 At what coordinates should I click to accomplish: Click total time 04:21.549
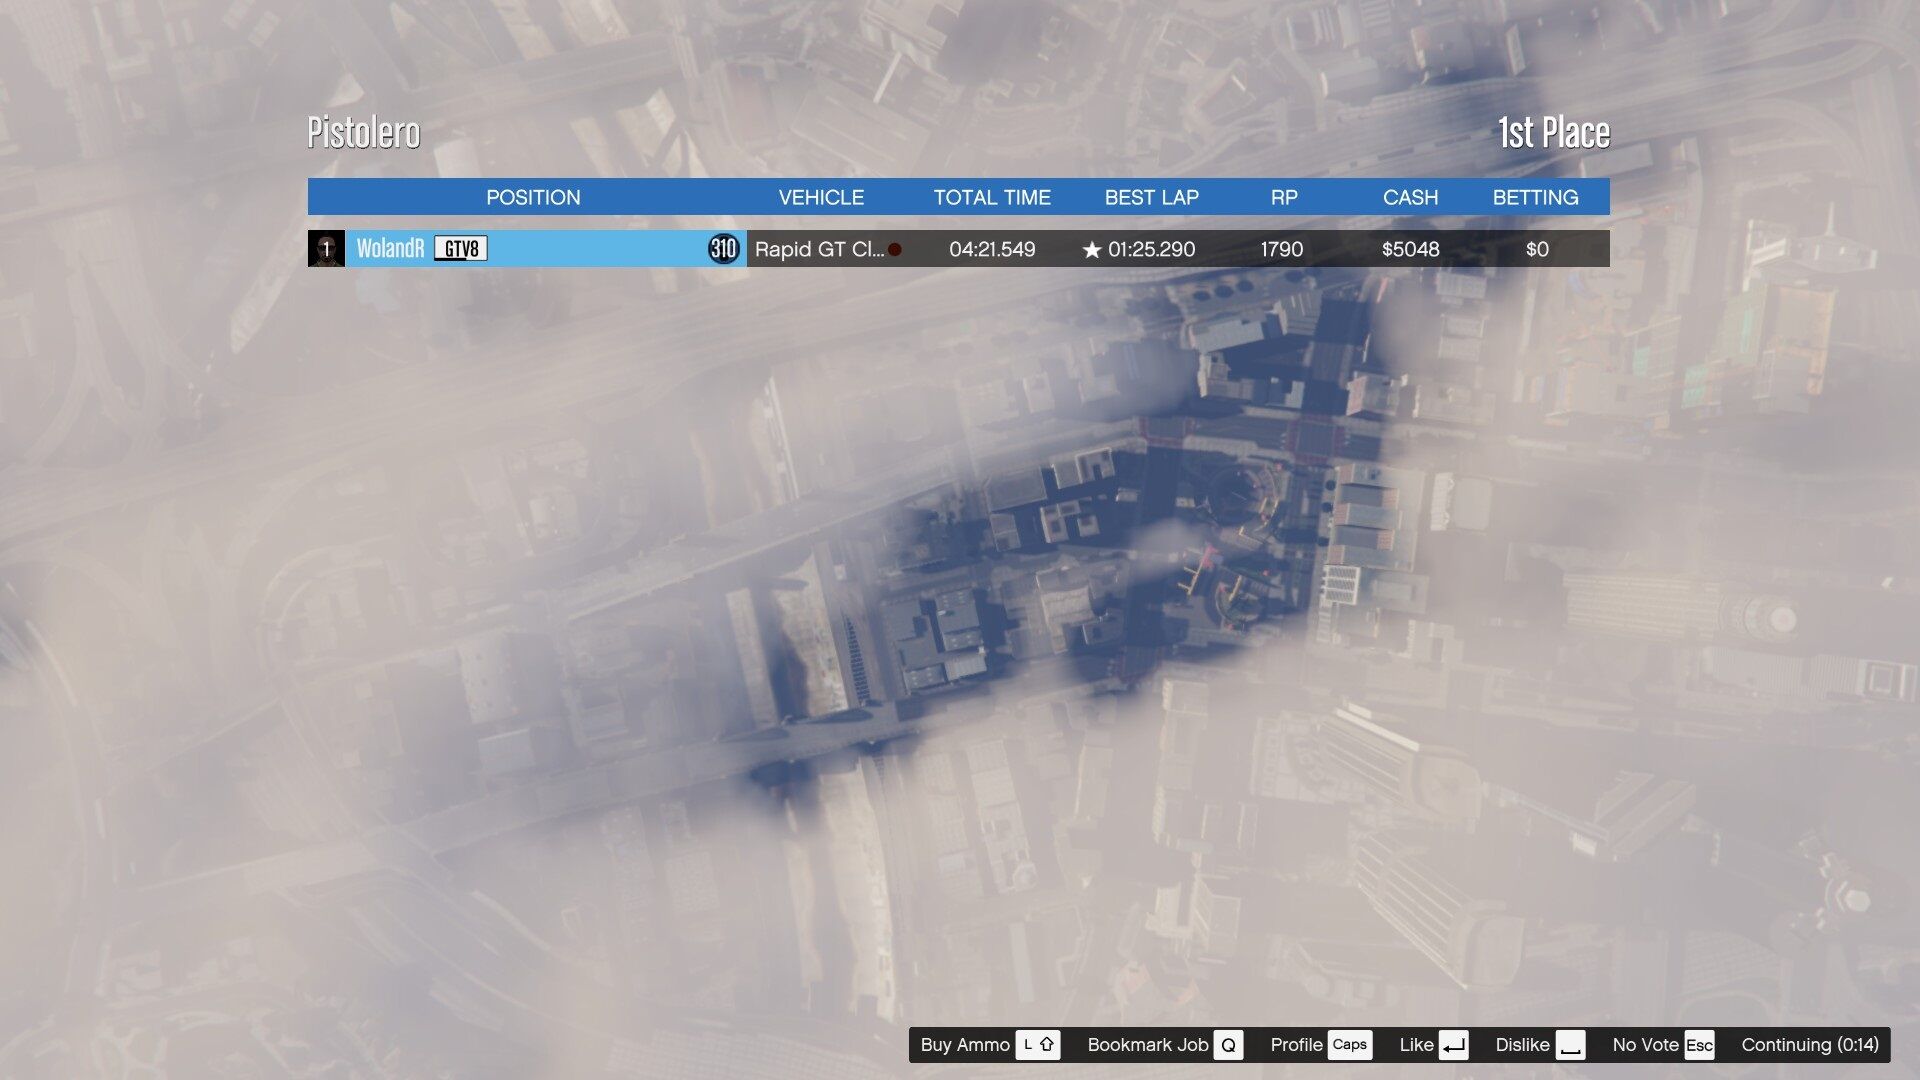click(x=992, y=249)
